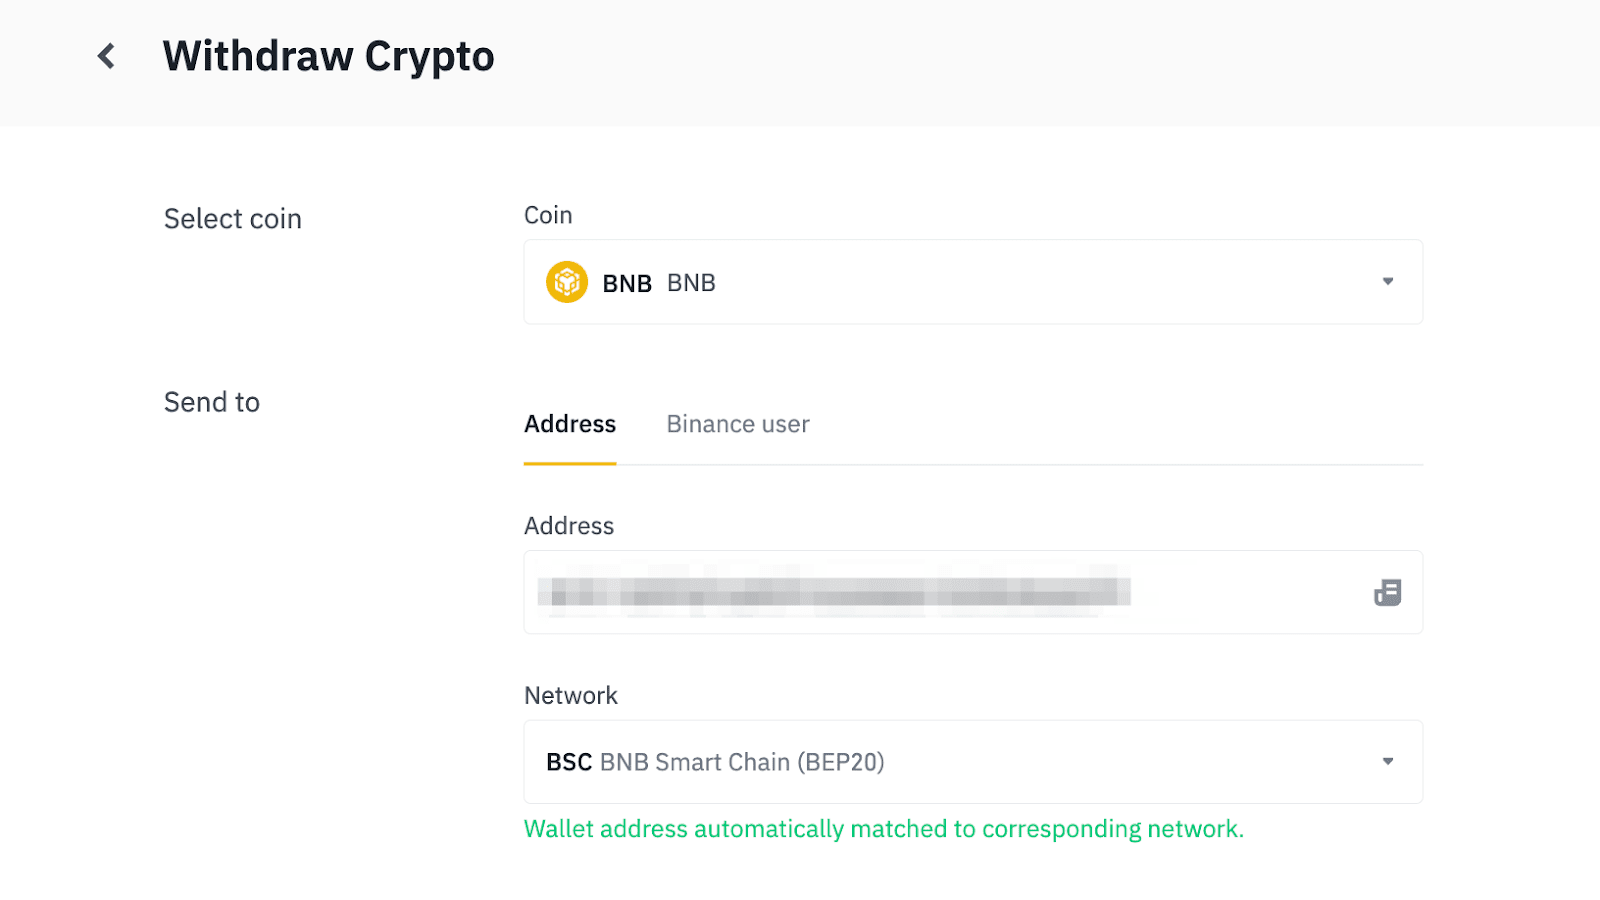The width and height of the screenshot is (1600, 900).
Task: Click the yellow underline beneath Address tab
Action: pyautogui.click(x=570, y=464)
